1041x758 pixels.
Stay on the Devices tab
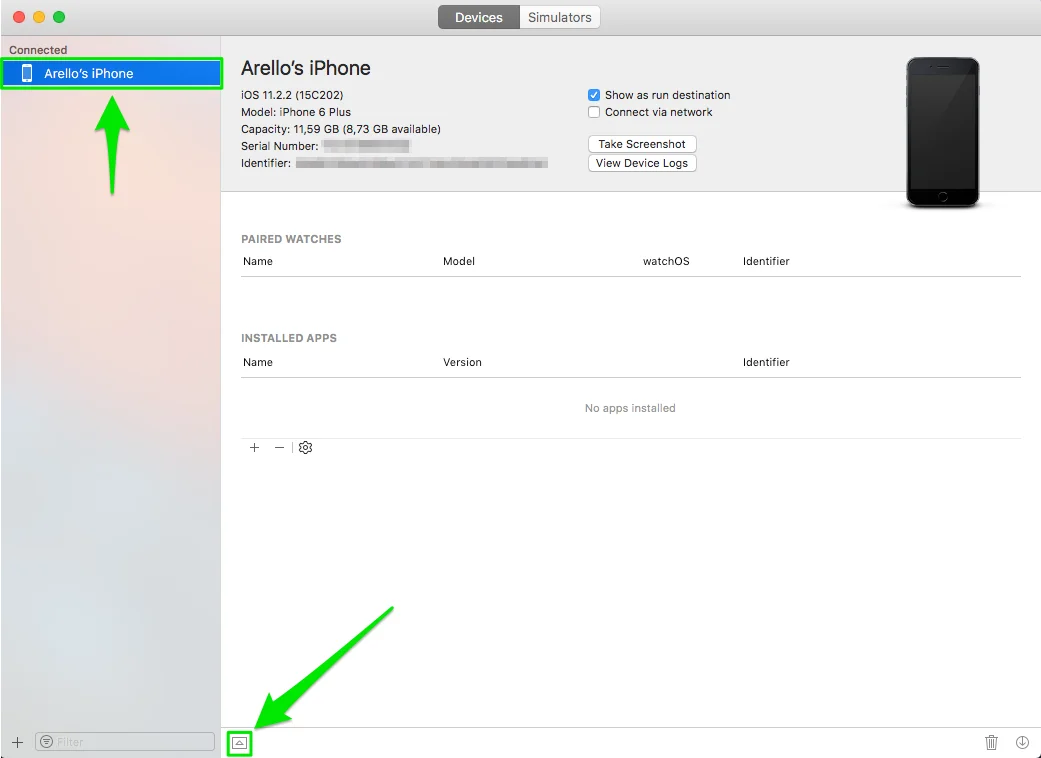[478, 17]
